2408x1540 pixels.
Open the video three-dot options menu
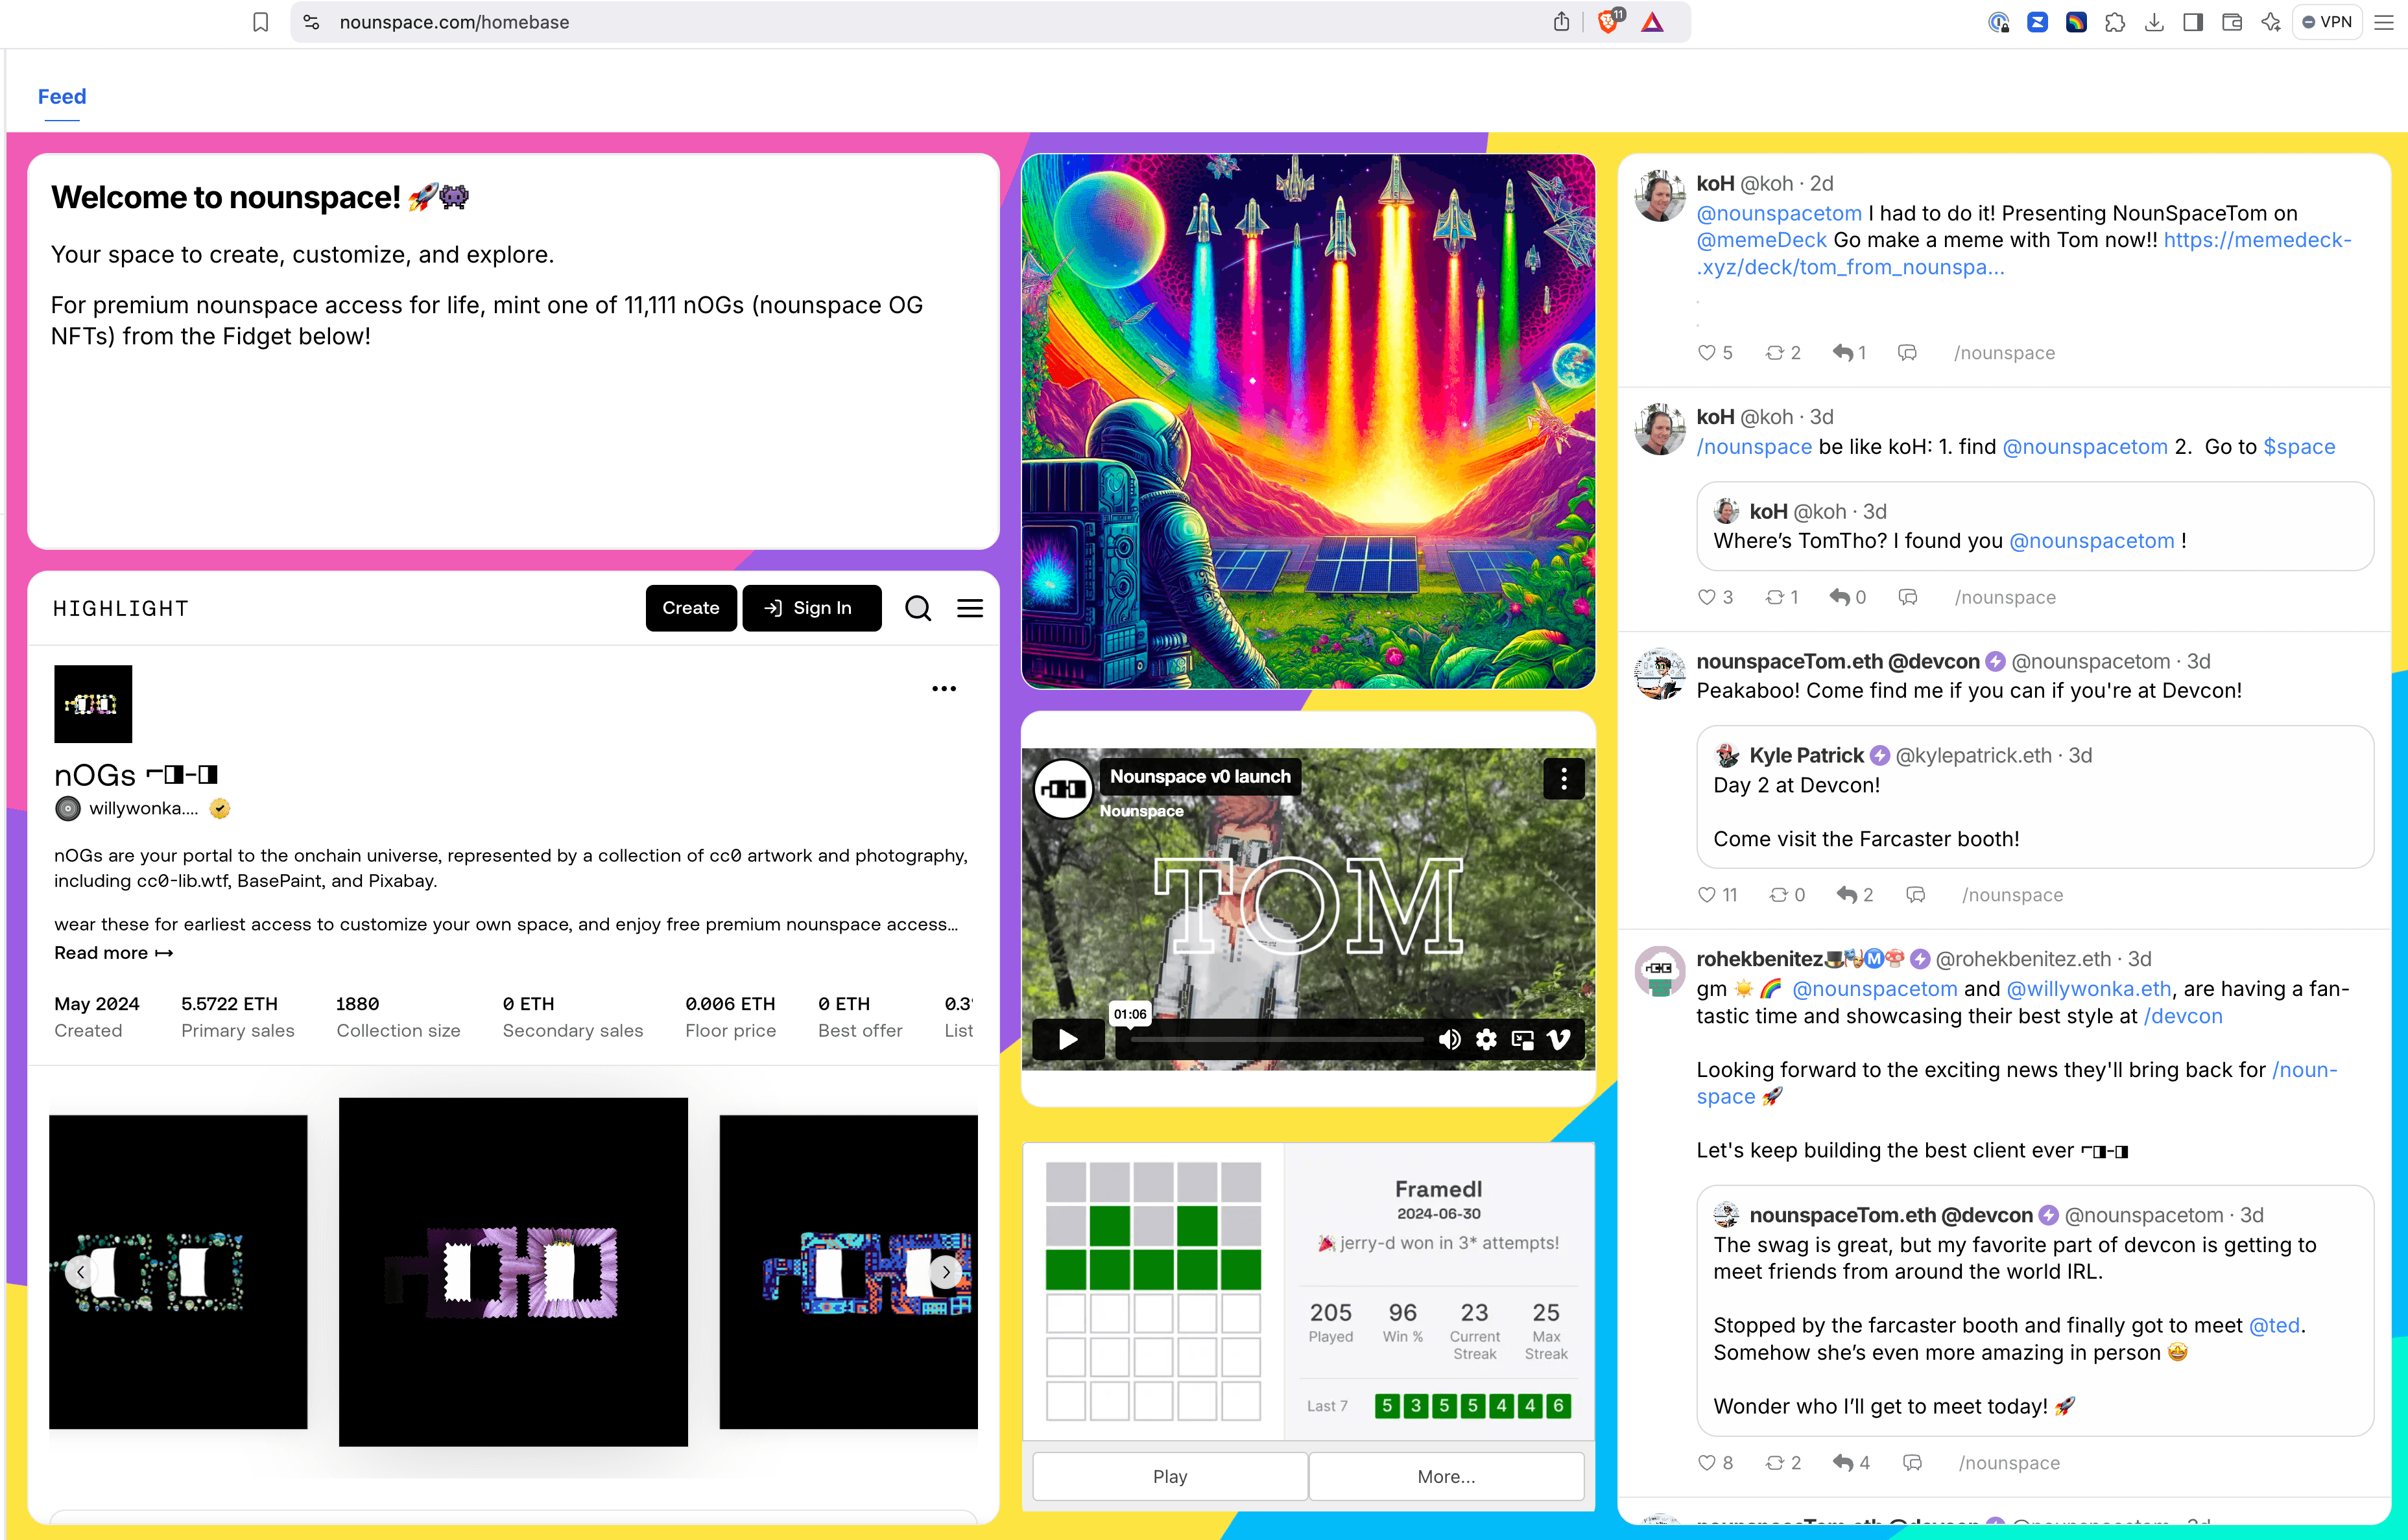(x=1564, y=778)
